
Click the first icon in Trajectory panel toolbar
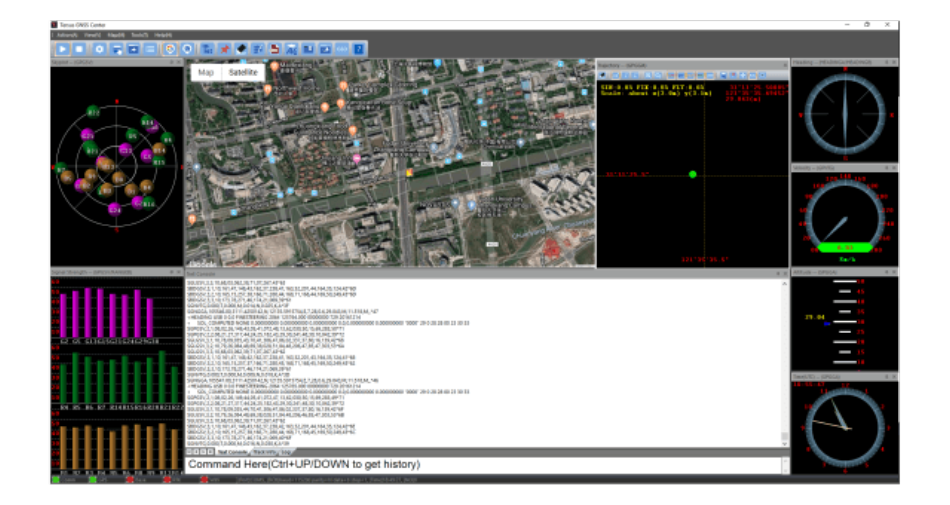(603, 75)
